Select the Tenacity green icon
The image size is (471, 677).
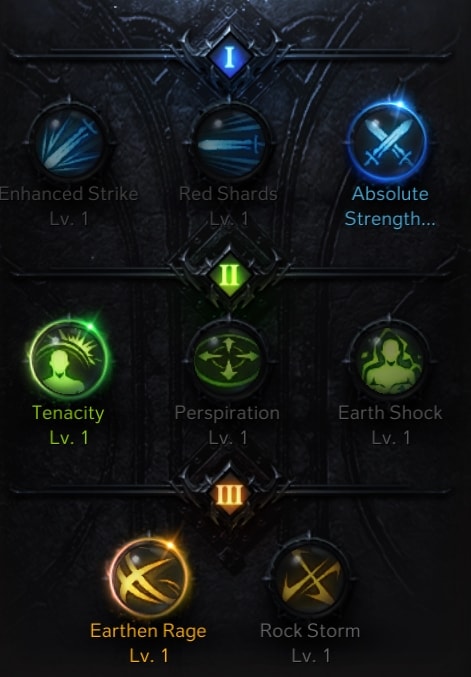pos(69,359)
